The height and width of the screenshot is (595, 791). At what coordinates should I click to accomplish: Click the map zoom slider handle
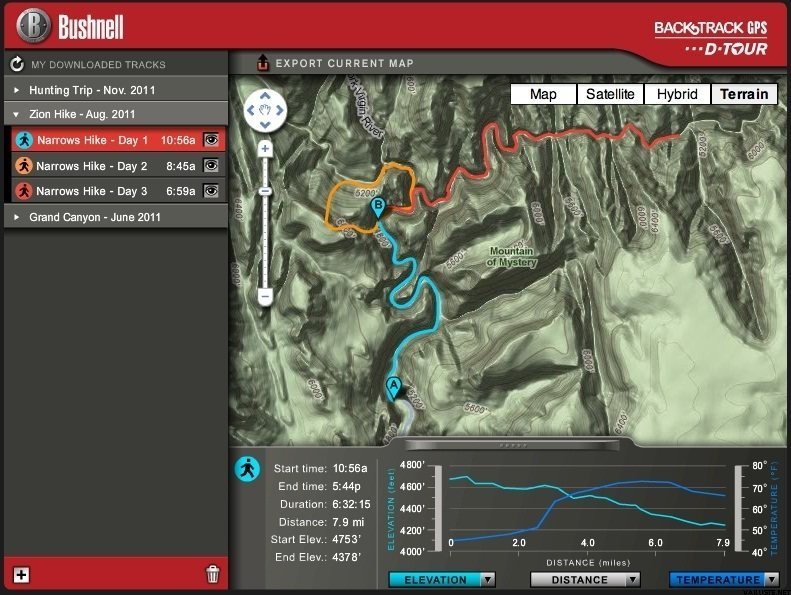click(x=265, y=191)
